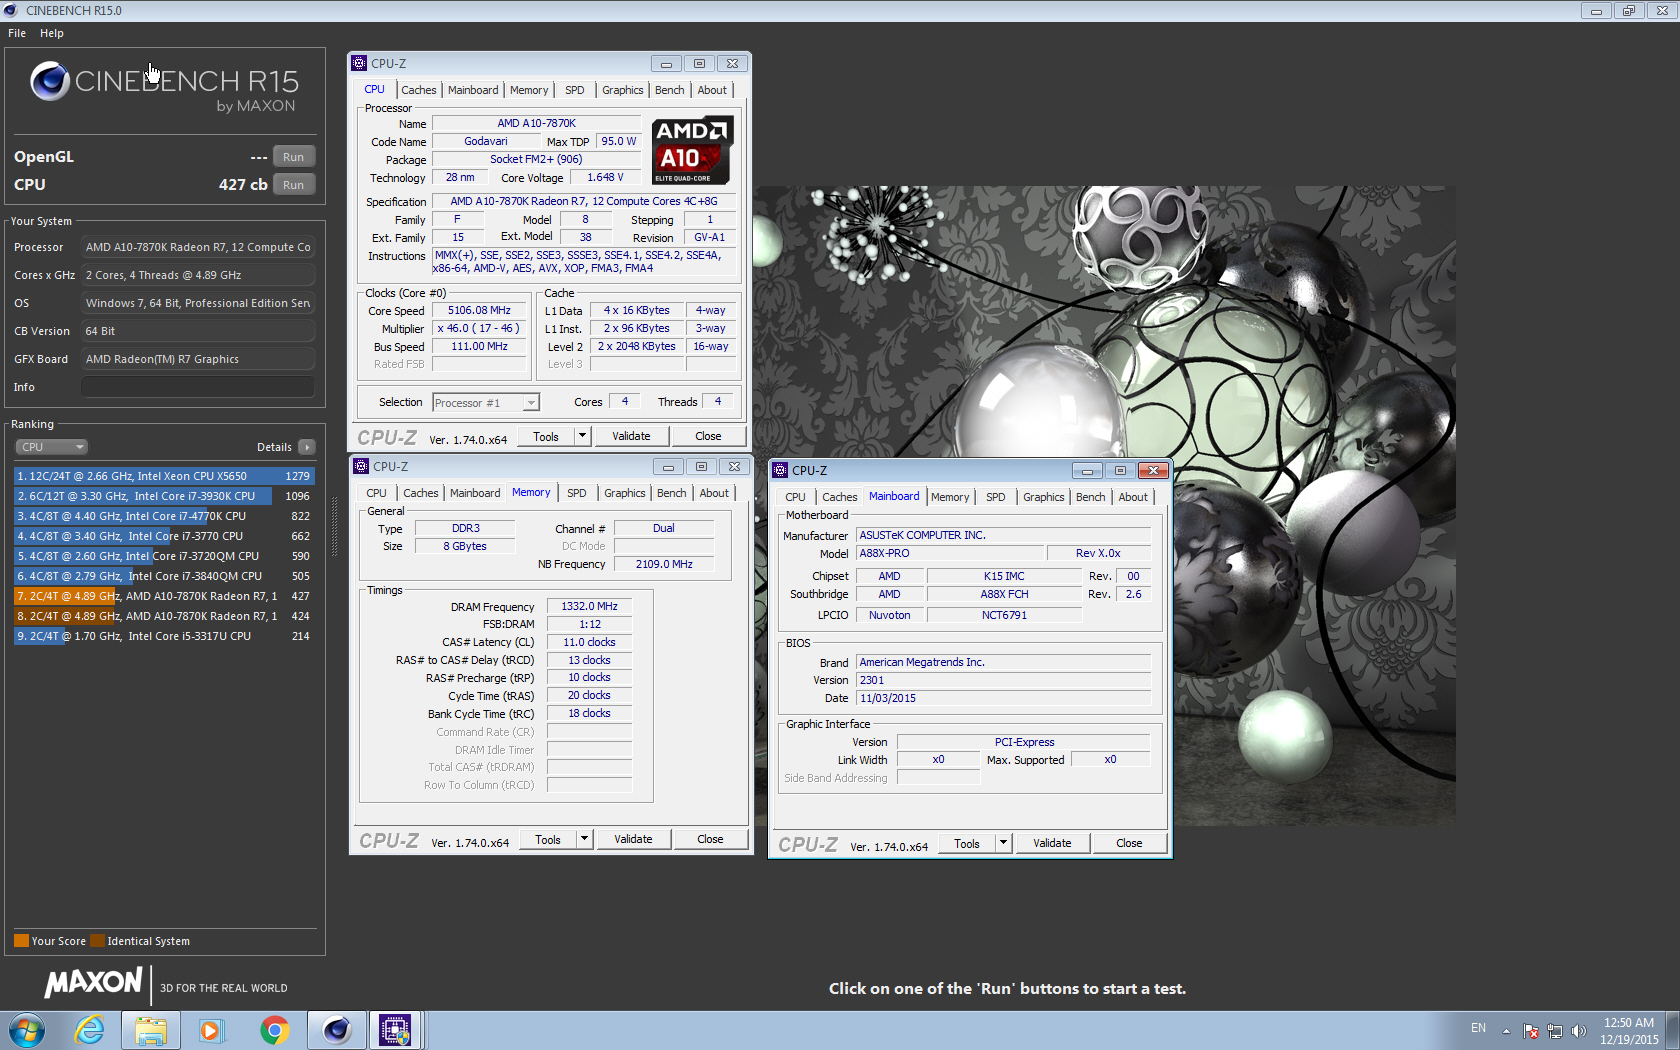1680x1050 pixels.
Task: Click Tools button in Mainboard CPU-Z window
Action: (967, 843)
